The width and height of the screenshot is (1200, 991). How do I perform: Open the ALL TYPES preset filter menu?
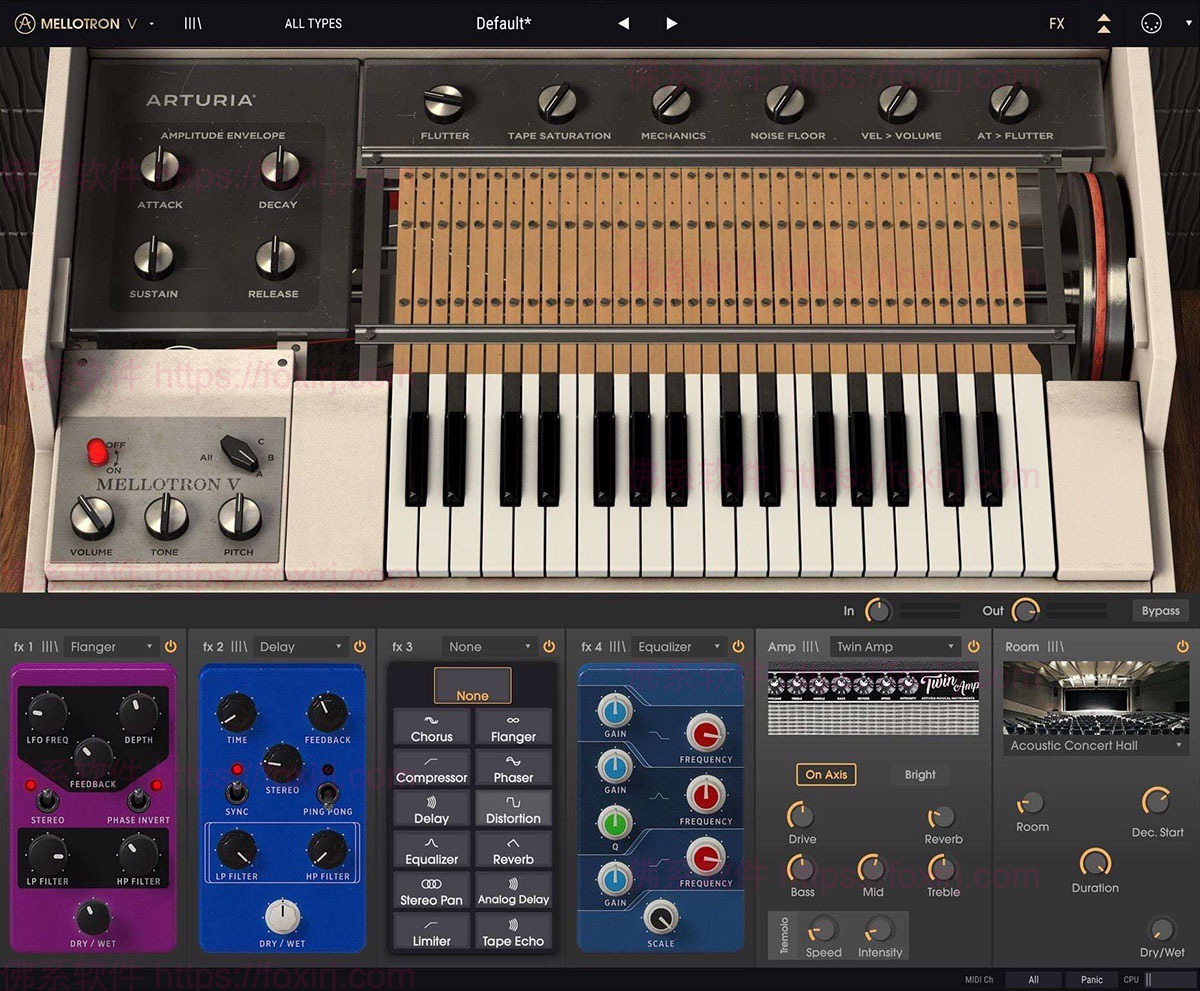313,23
